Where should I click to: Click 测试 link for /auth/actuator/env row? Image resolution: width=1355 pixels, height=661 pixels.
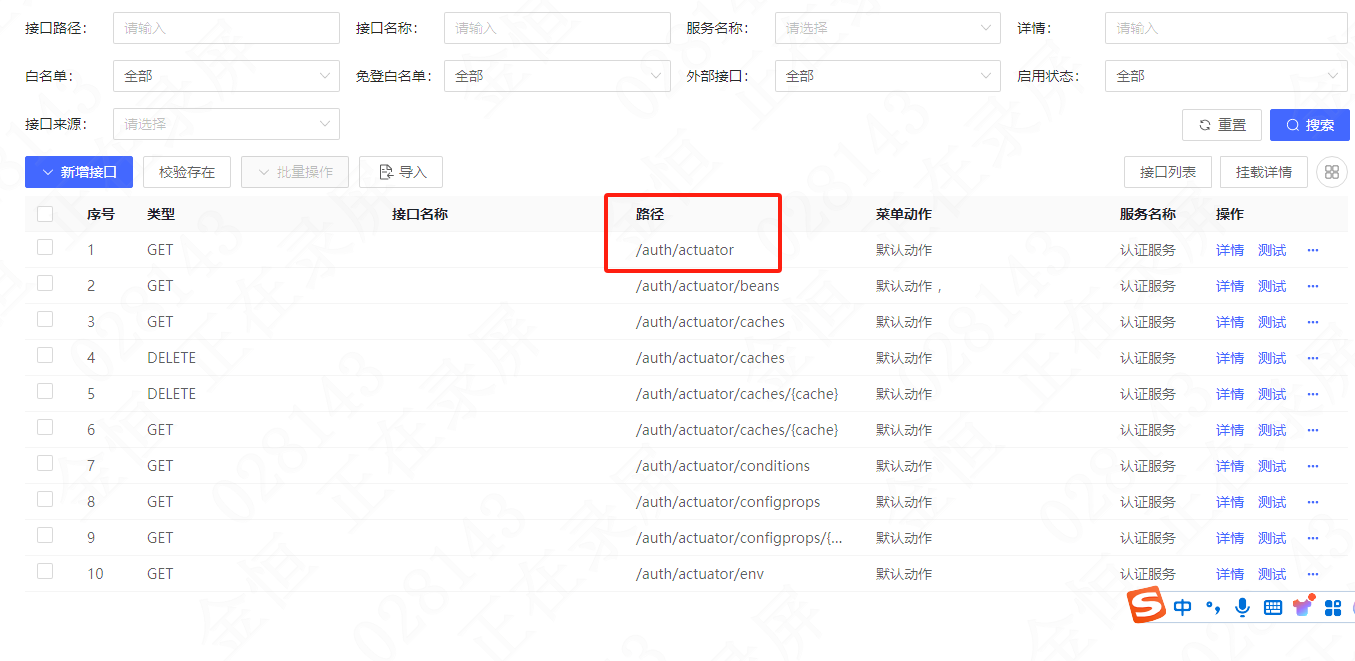pyautogui.click(x=1272, y=574)
